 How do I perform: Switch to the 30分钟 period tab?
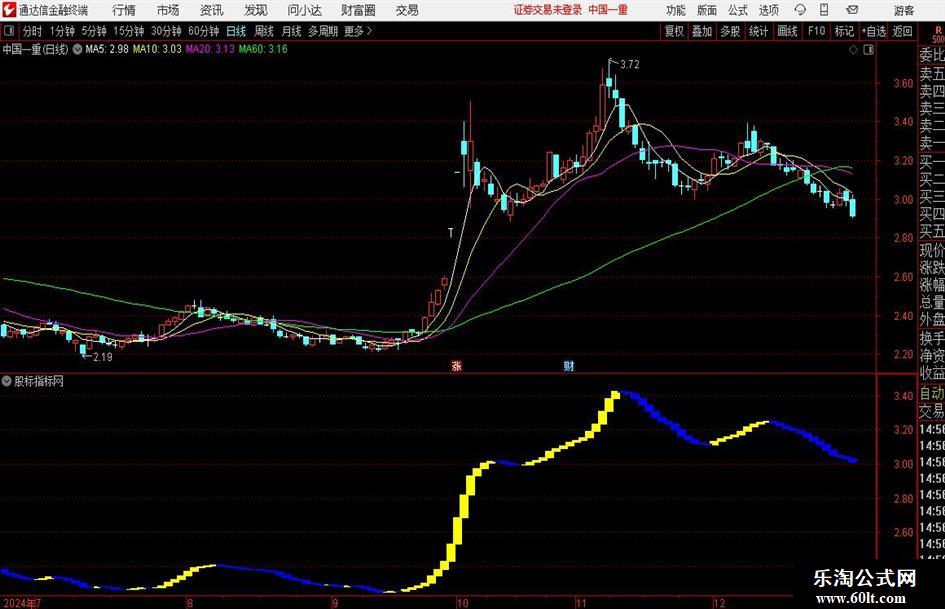[x=166, y=31]
